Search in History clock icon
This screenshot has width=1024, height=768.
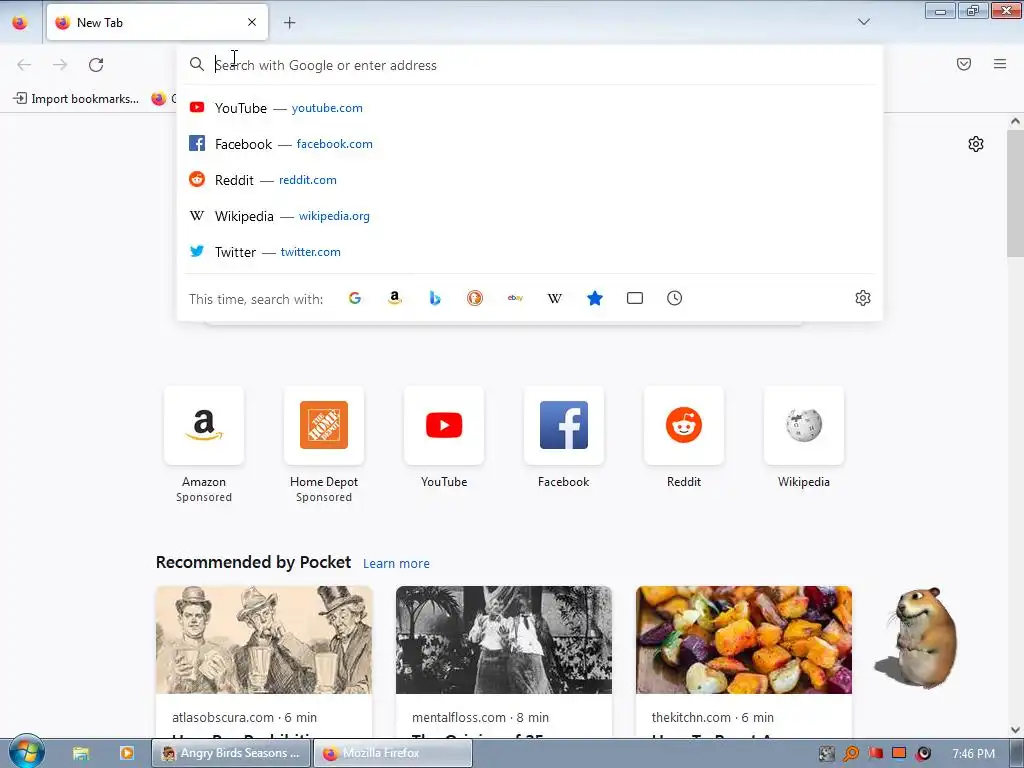675,298
